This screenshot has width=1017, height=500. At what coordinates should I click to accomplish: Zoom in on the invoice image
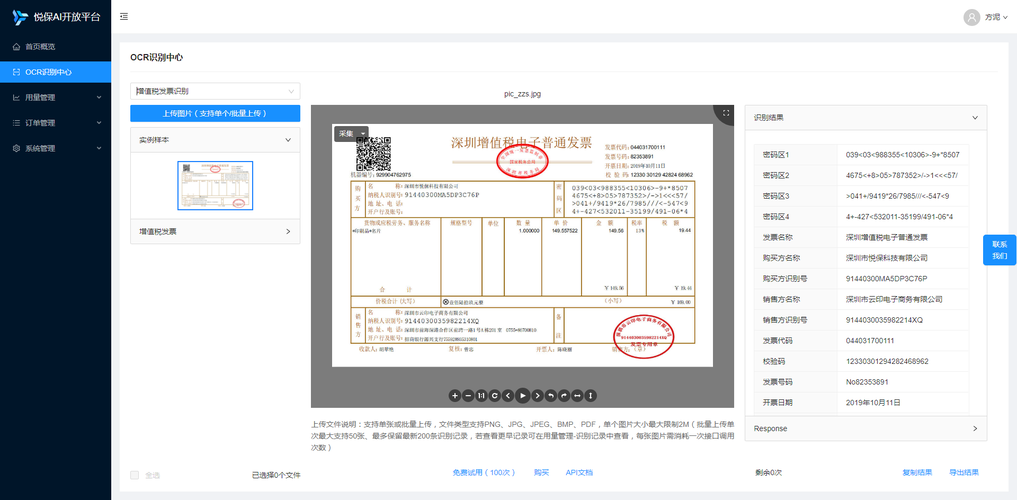pyautogui.click(x=455, y=395)
